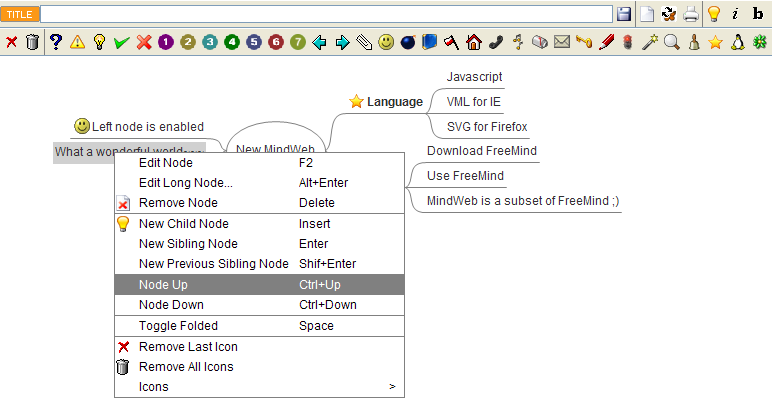This screenshot has height=402, width=772.
Task: Click the print icon
Action: point(691,14)
